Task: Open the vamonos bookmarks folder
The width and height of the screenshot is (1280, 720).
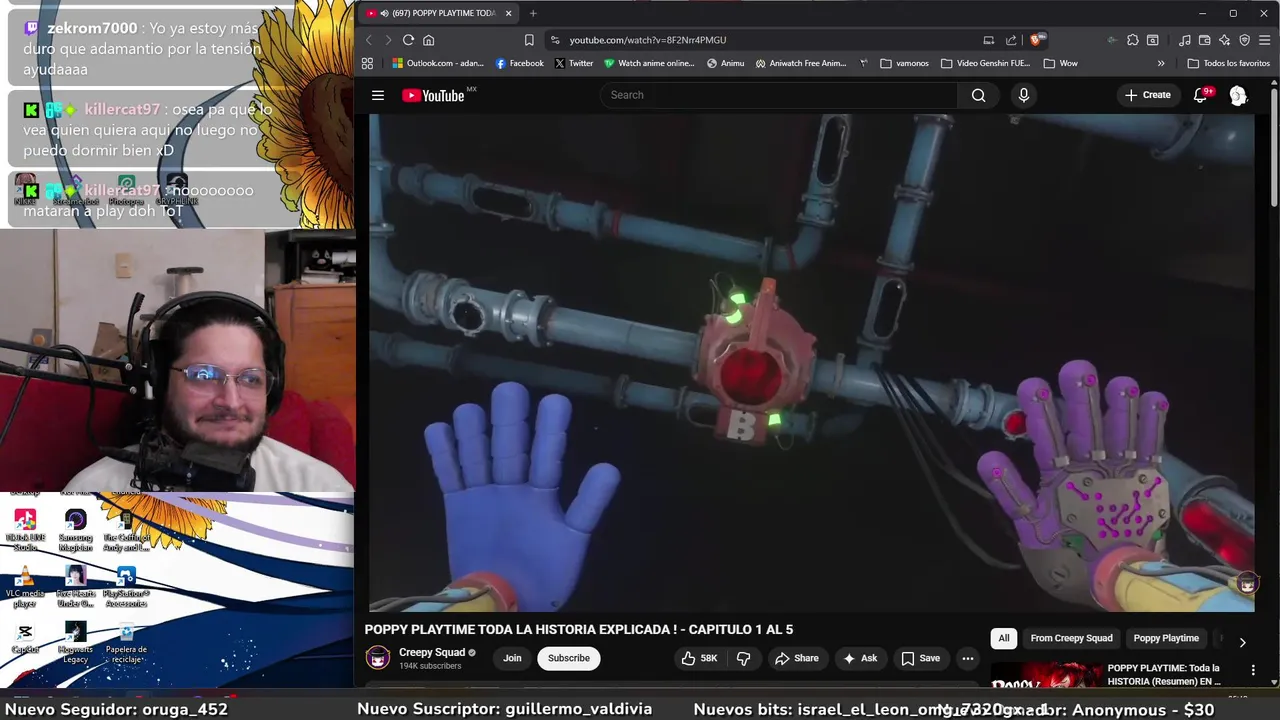Action: [x=904, y=63]
